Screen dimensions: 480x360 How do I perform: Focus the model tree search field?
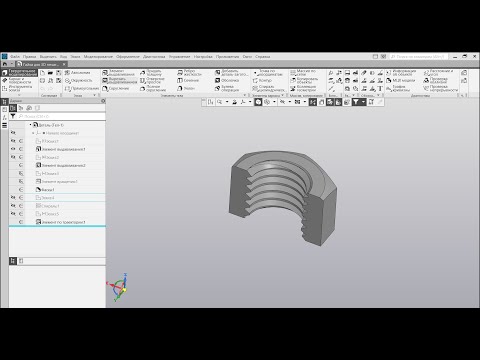click(x=61, y=116)
